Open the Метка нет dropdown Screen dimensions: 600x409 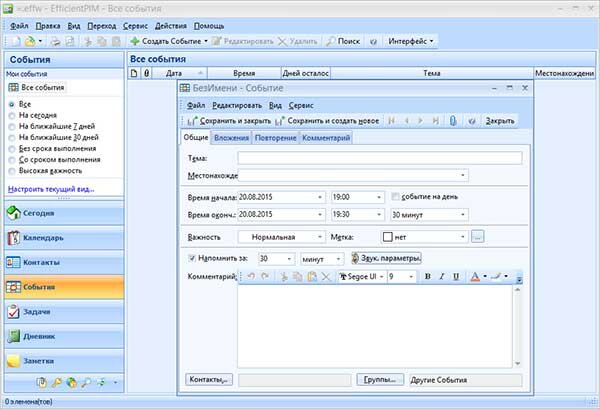pyautogui.click(x=463, y=237)
